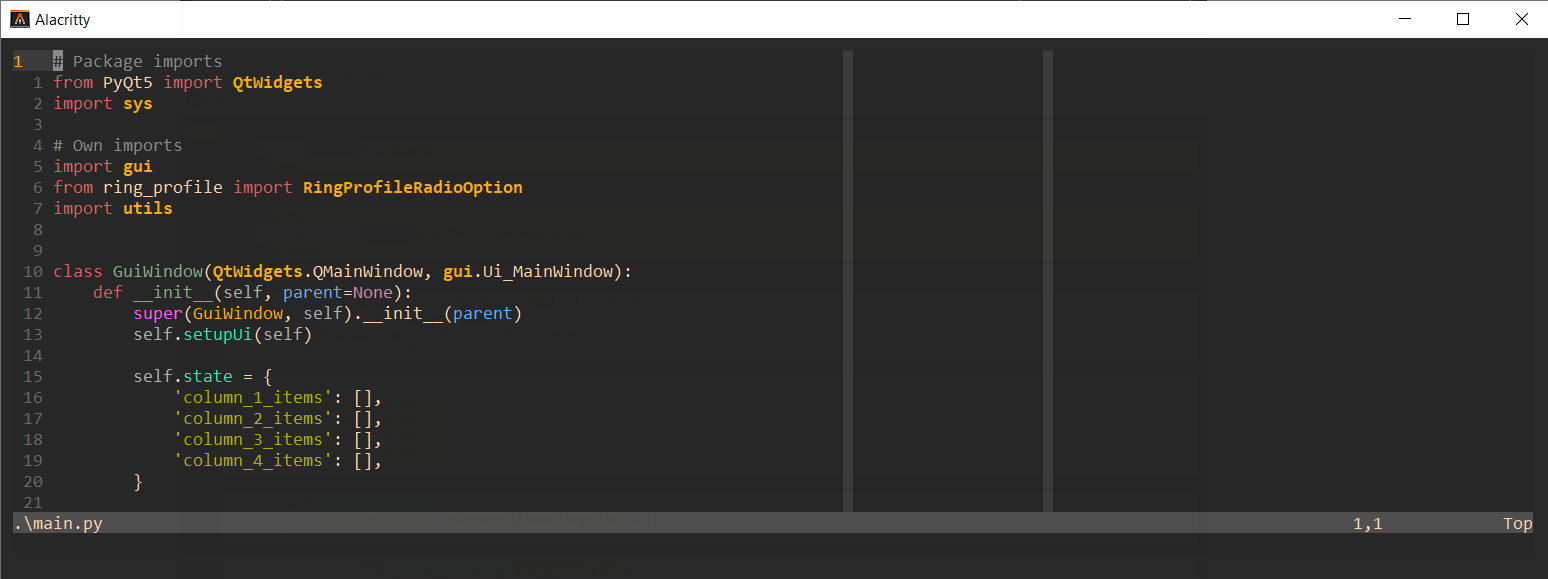Click the setupUi call on line 13

tap(217, 334)
